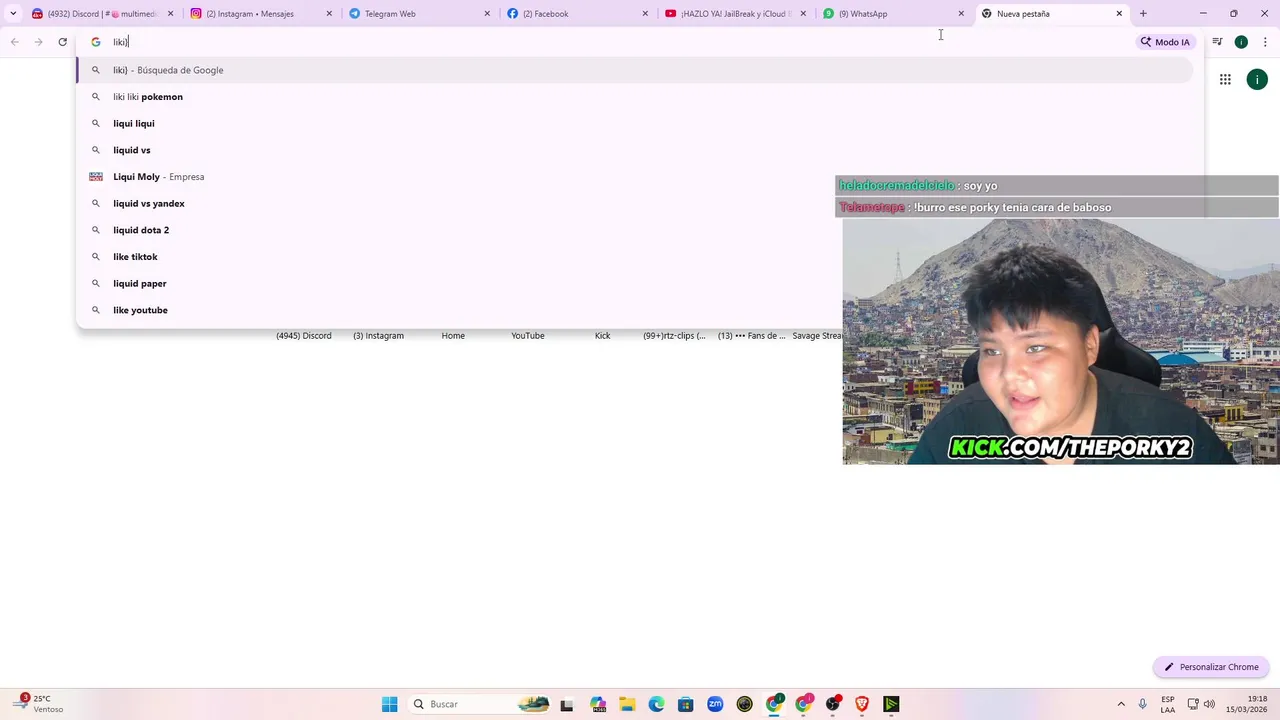Open Task View from the taskbar

tap(567, 704)
